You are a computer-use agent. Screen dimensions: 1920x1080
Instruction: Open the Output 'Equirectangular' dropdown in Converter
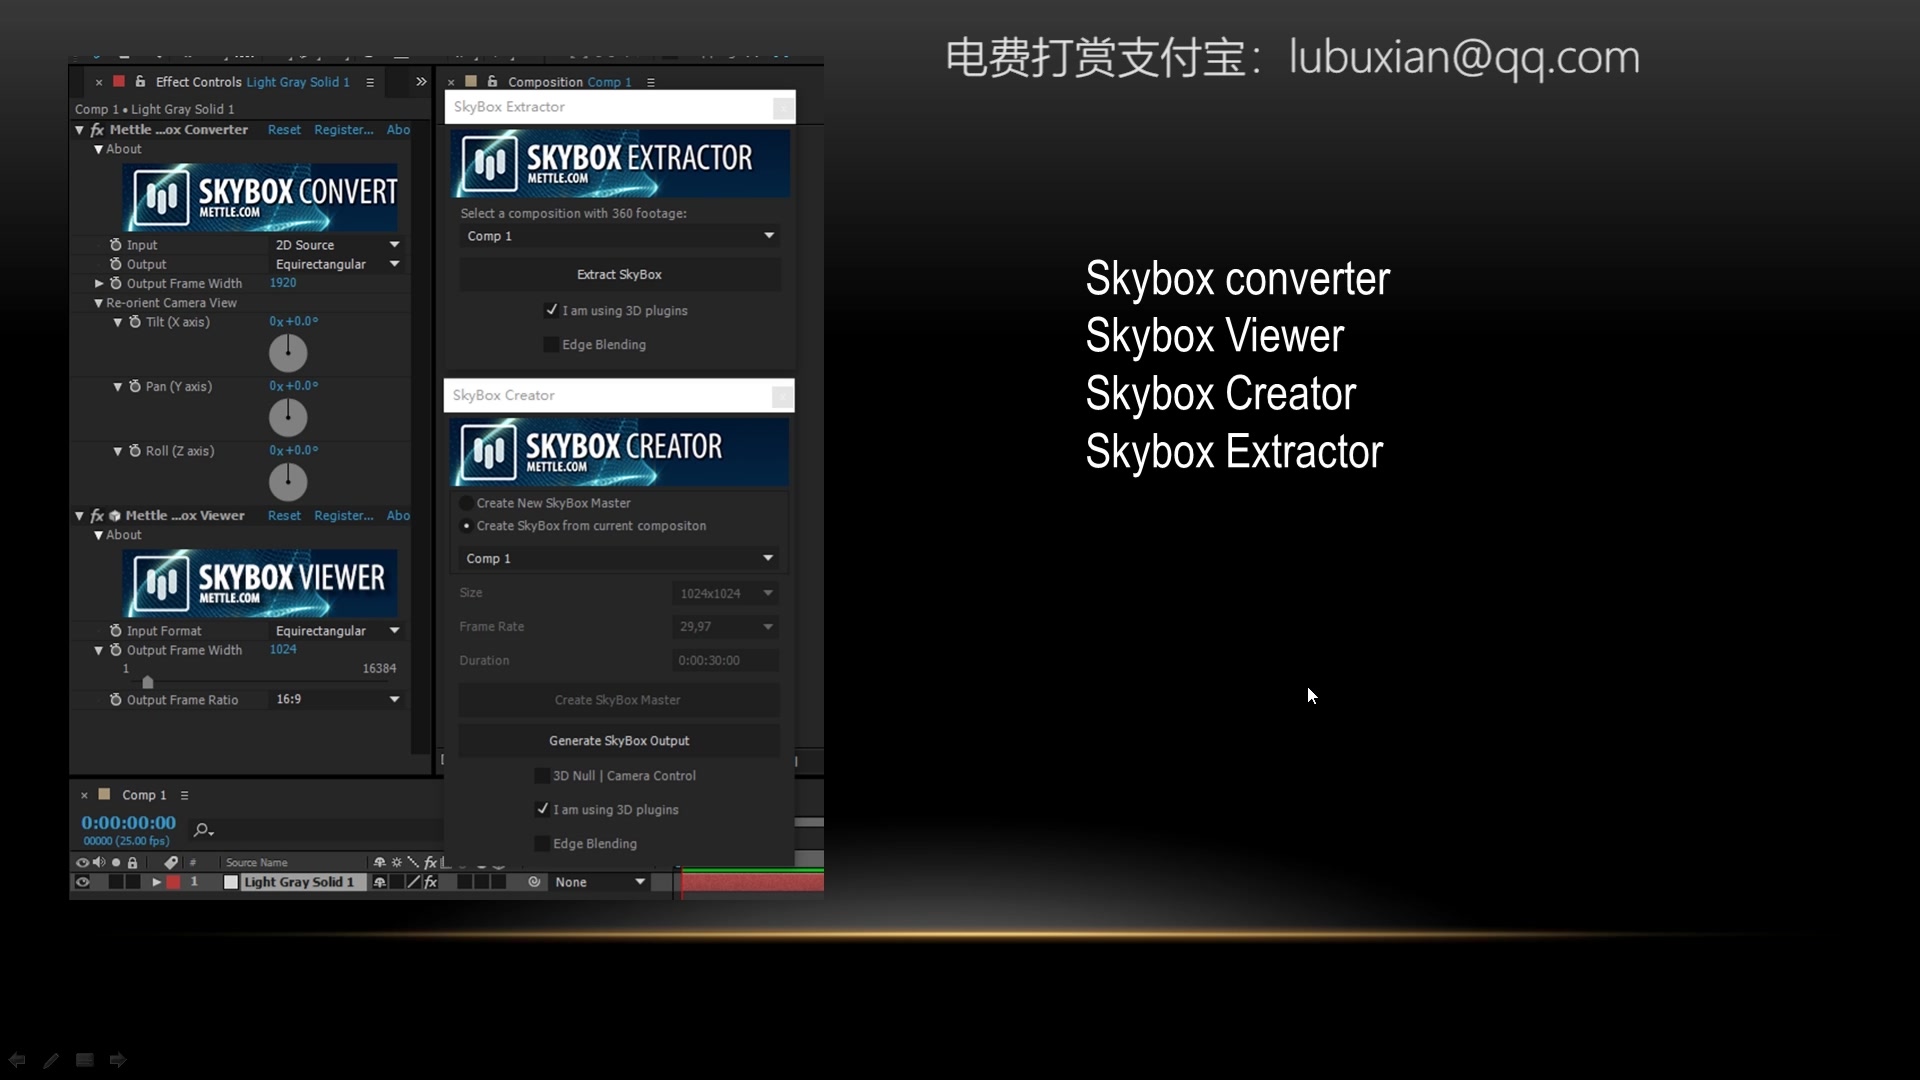[338, 264]
